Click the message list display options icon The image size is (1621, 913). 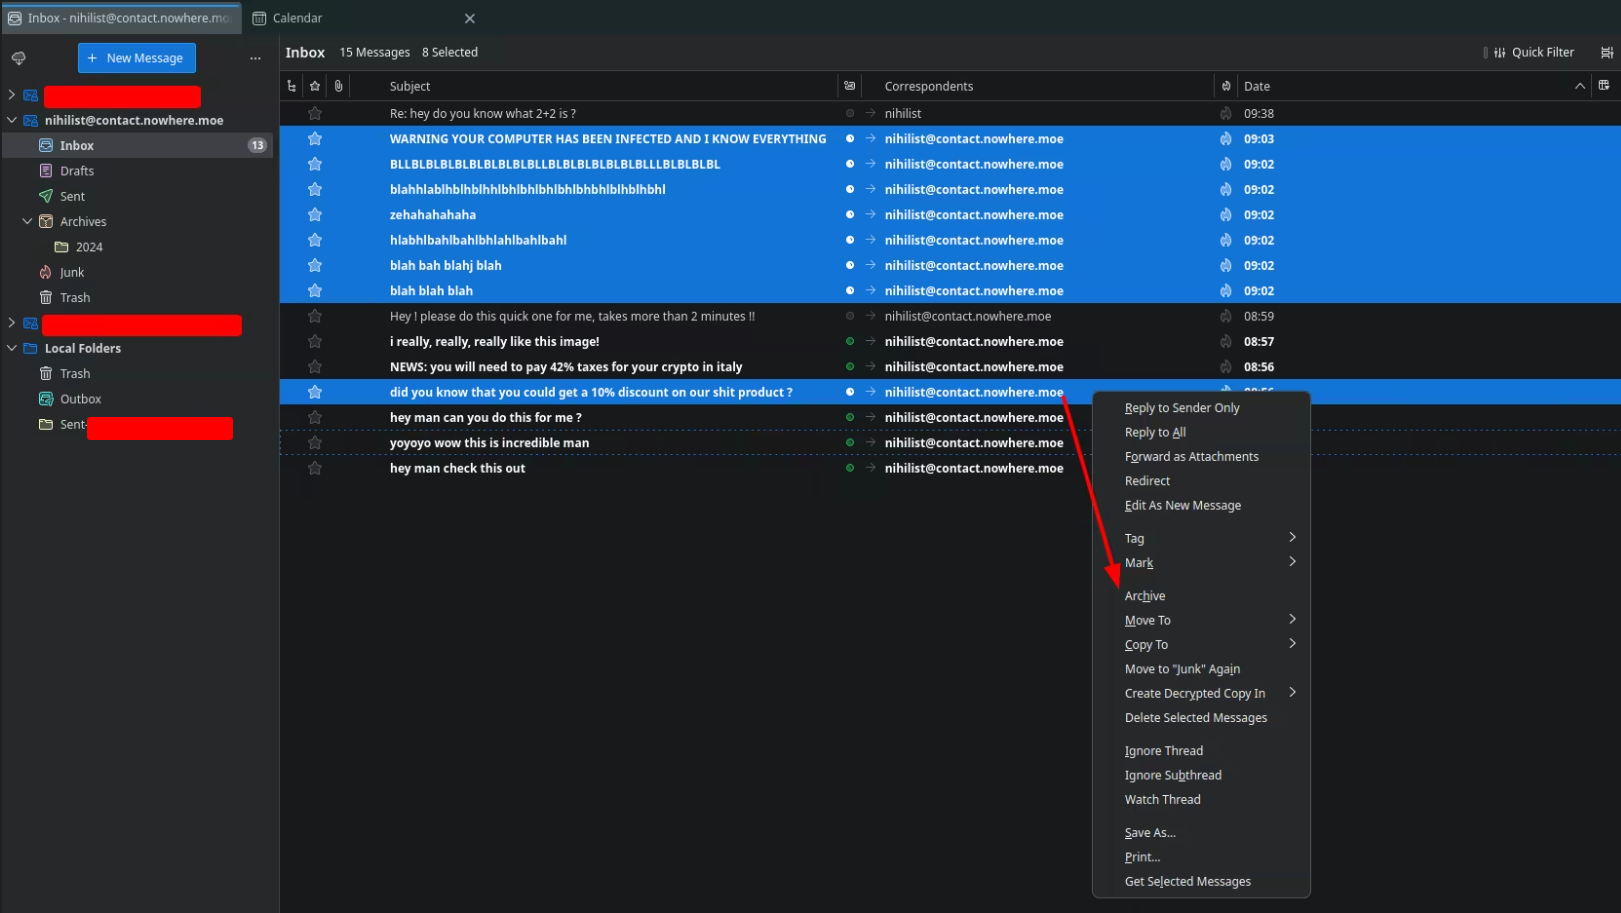[x=1606, y=52]
